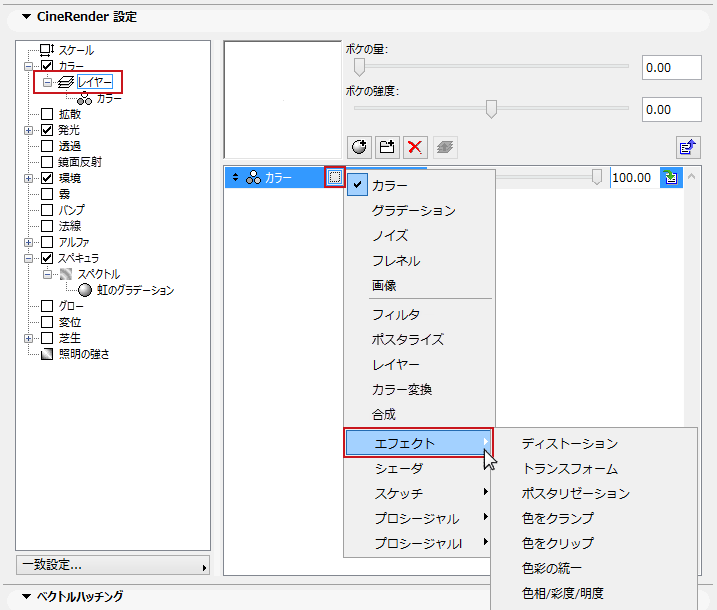Click the 100.00 opacity value field
This screenshot has height=610, width=717.
coord(635,177)
